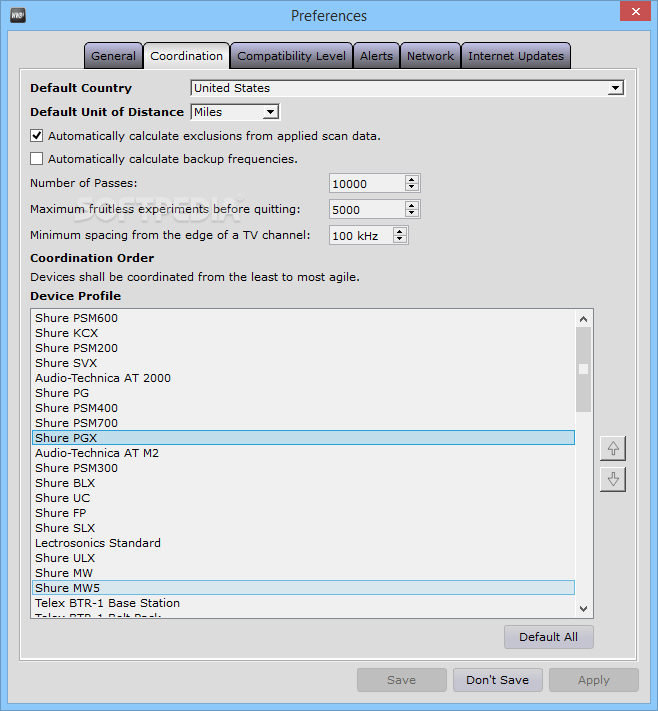658x711 pixels.
Task: Select Shure PSM600 in device list
Action: click(303, 318)
